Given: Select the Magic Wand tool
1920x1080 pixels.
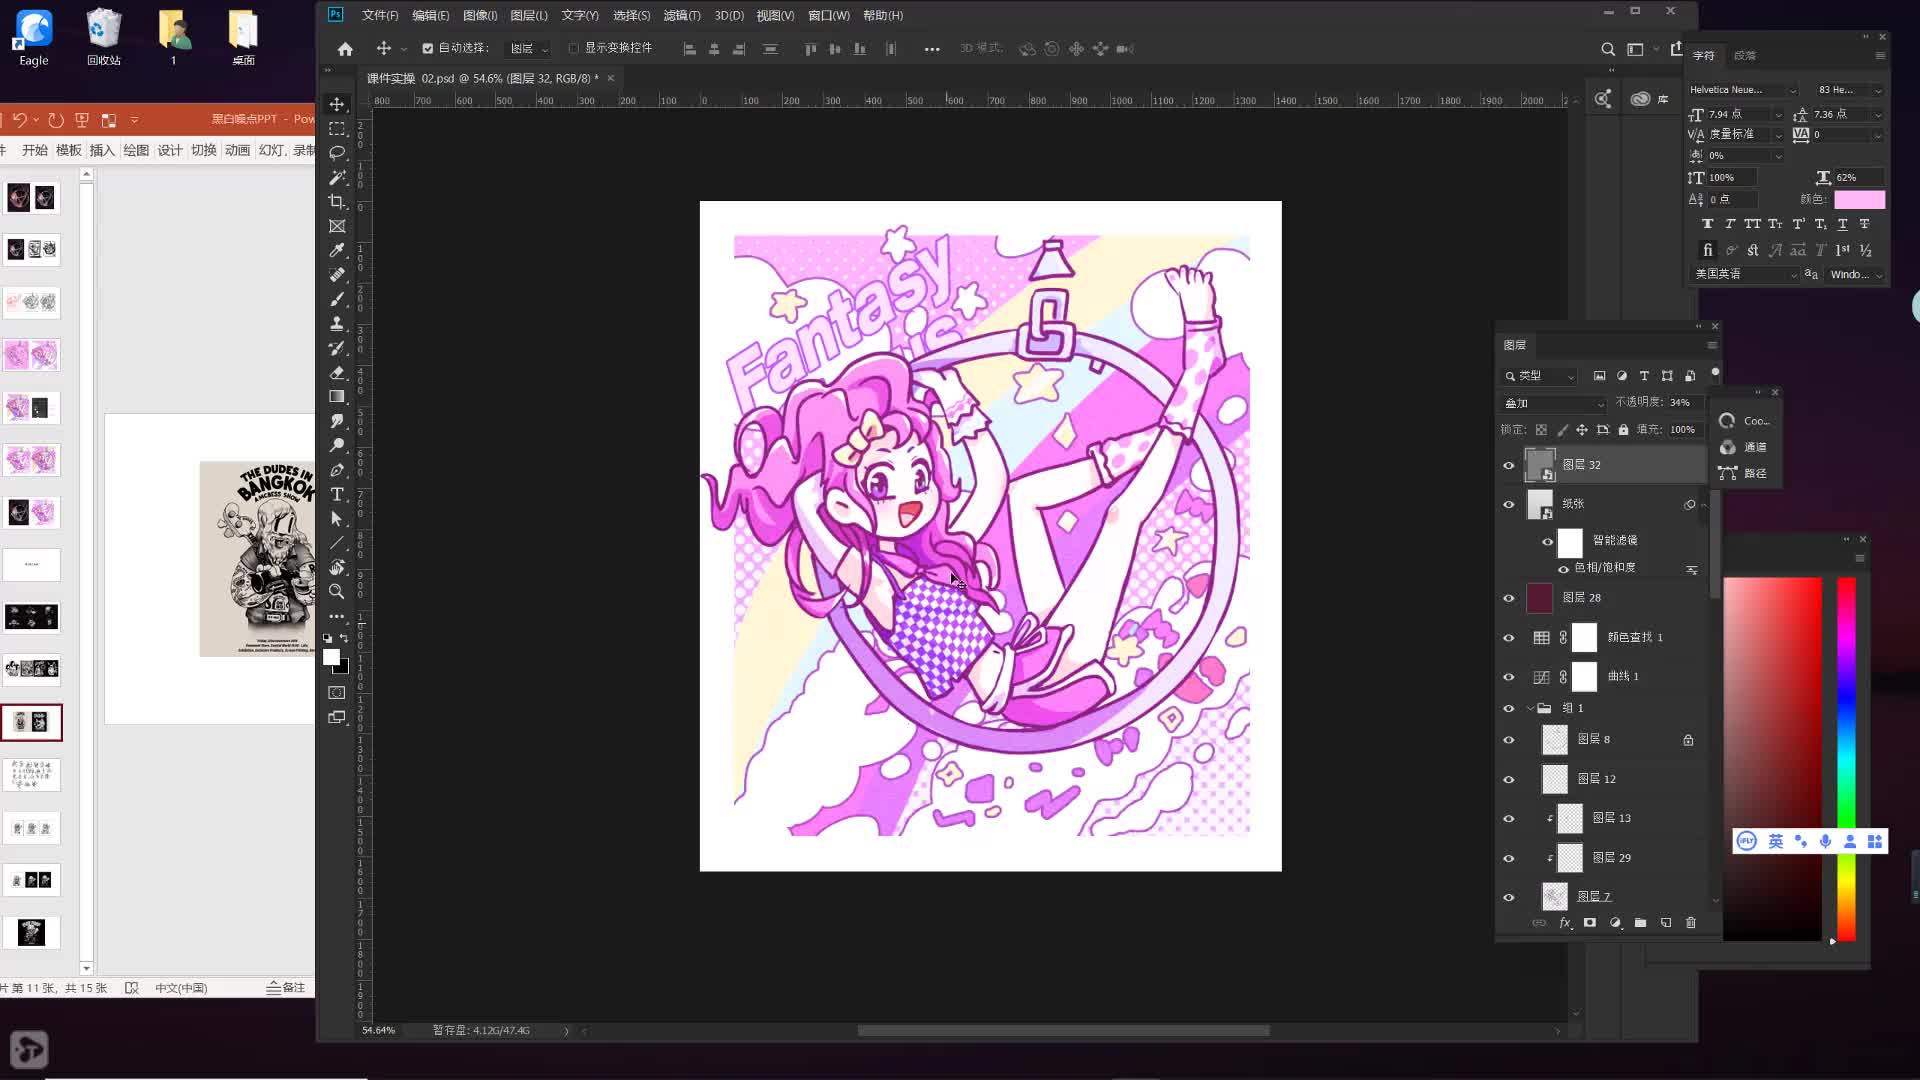Looking at the screenshot, I should pyautogui.click(x=337, y=178).
